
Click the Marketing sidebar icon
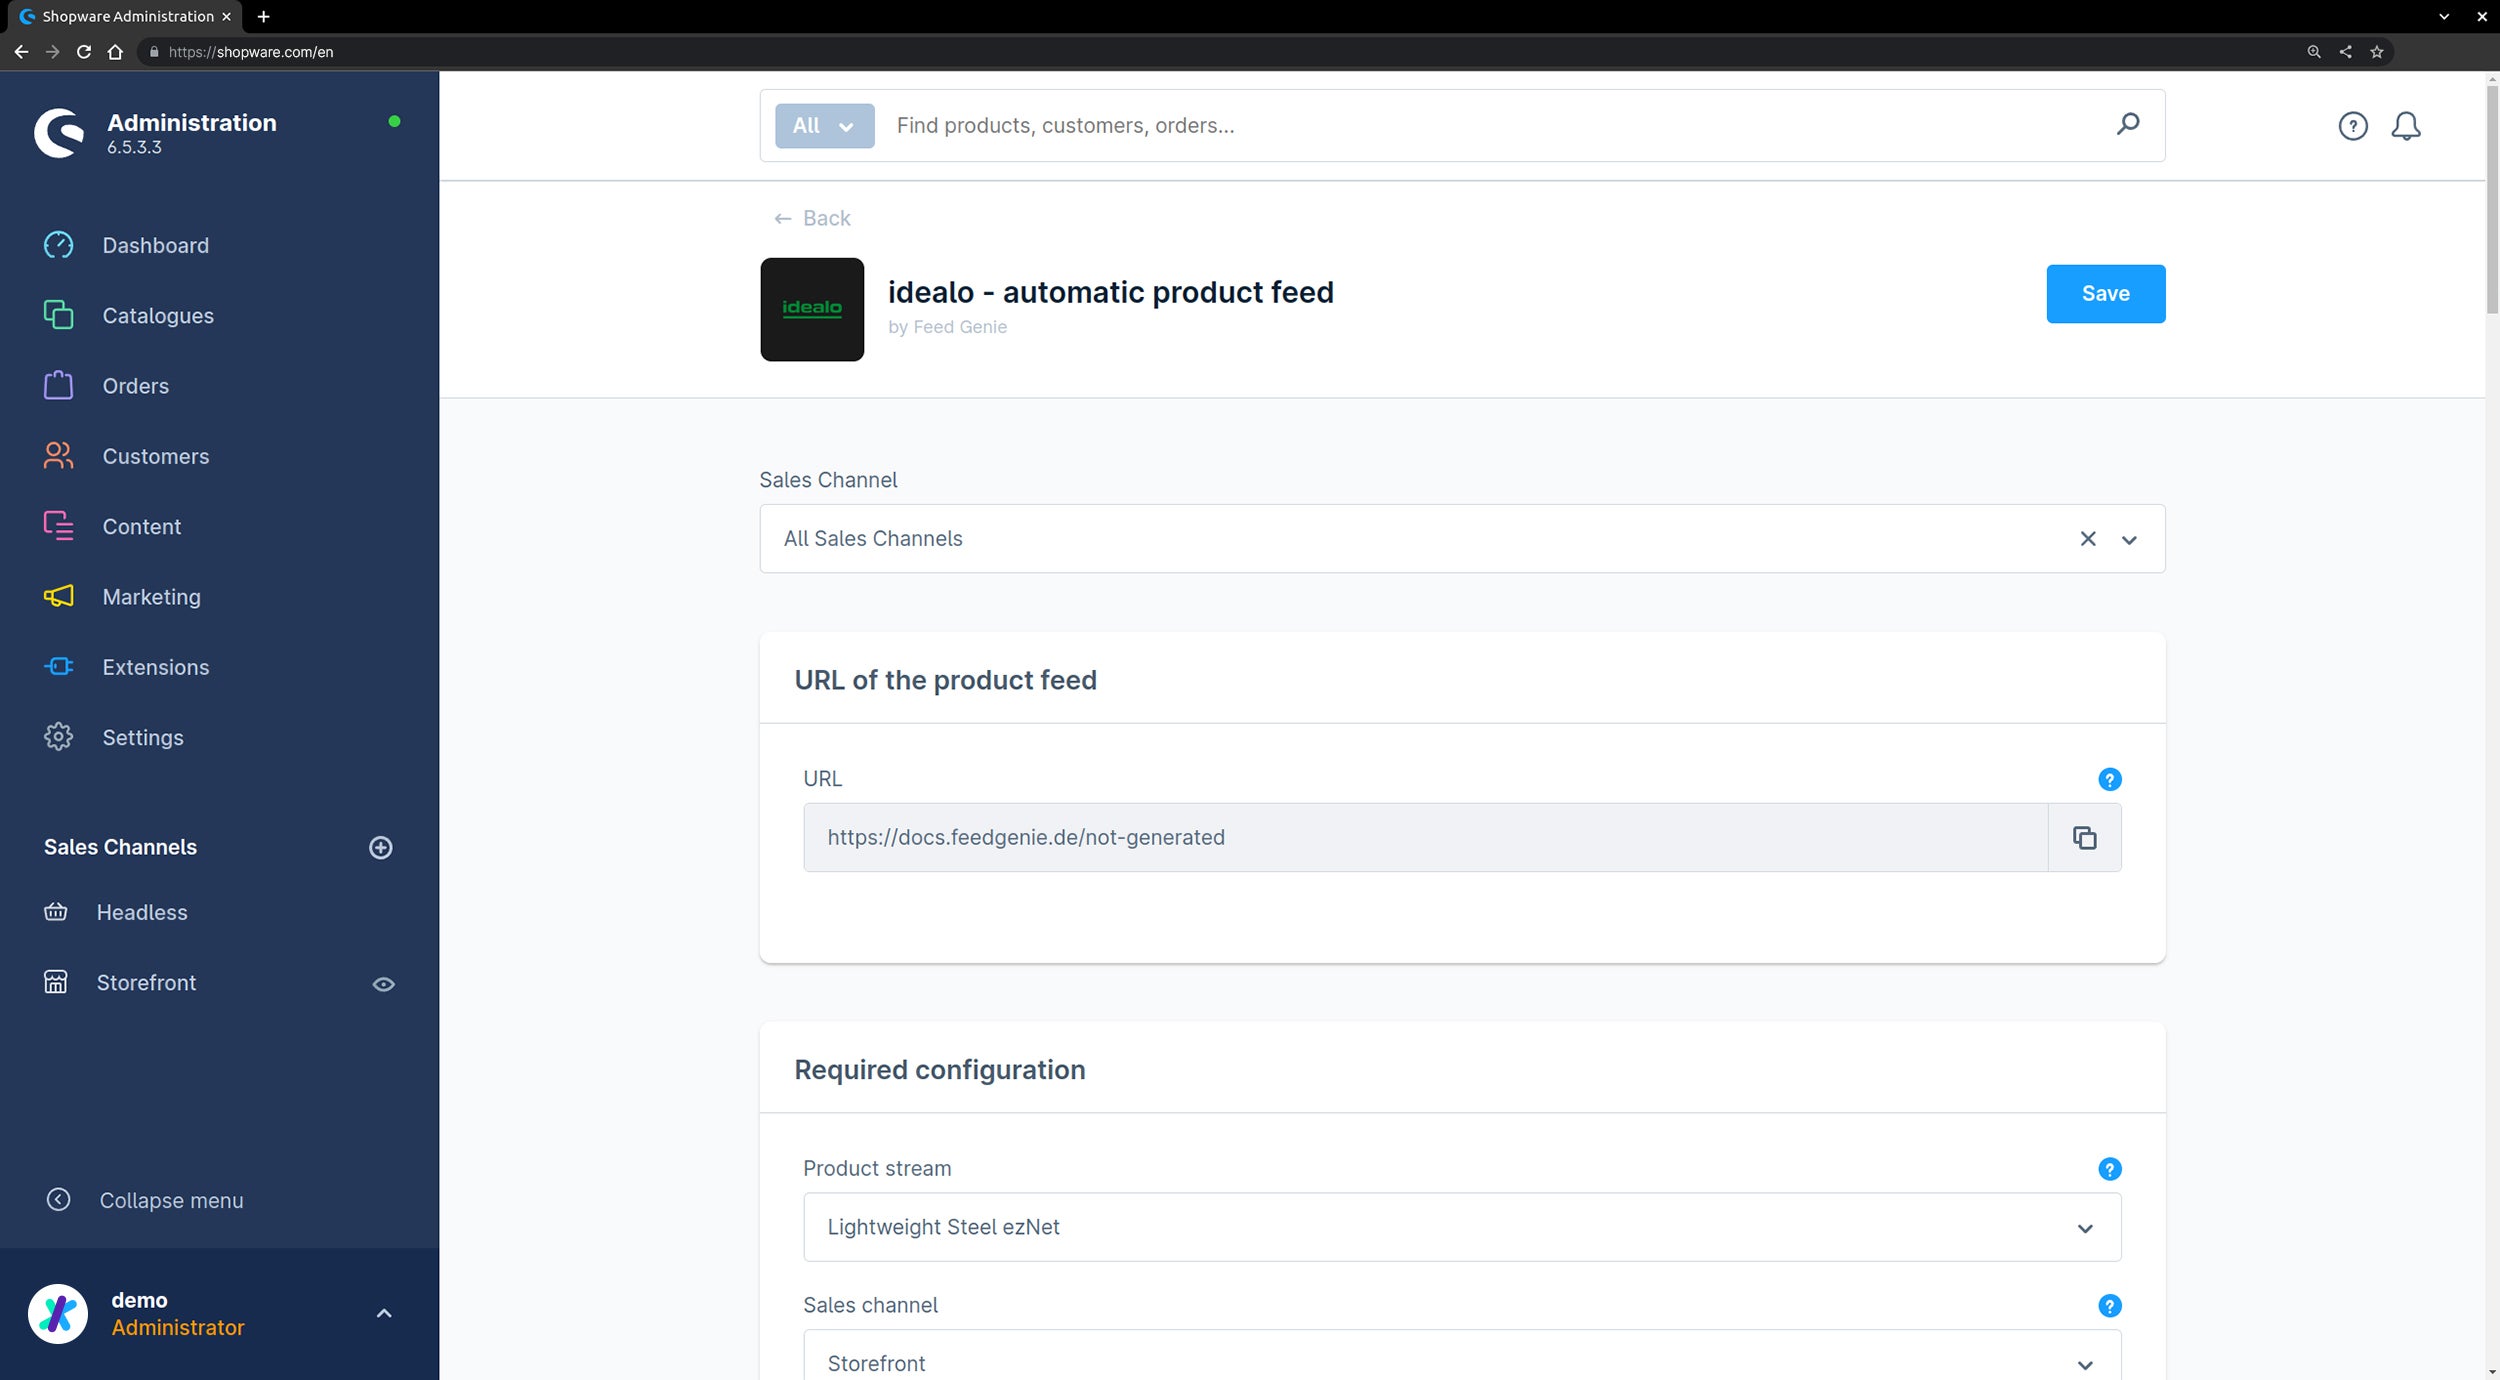(x=58, y=597)
